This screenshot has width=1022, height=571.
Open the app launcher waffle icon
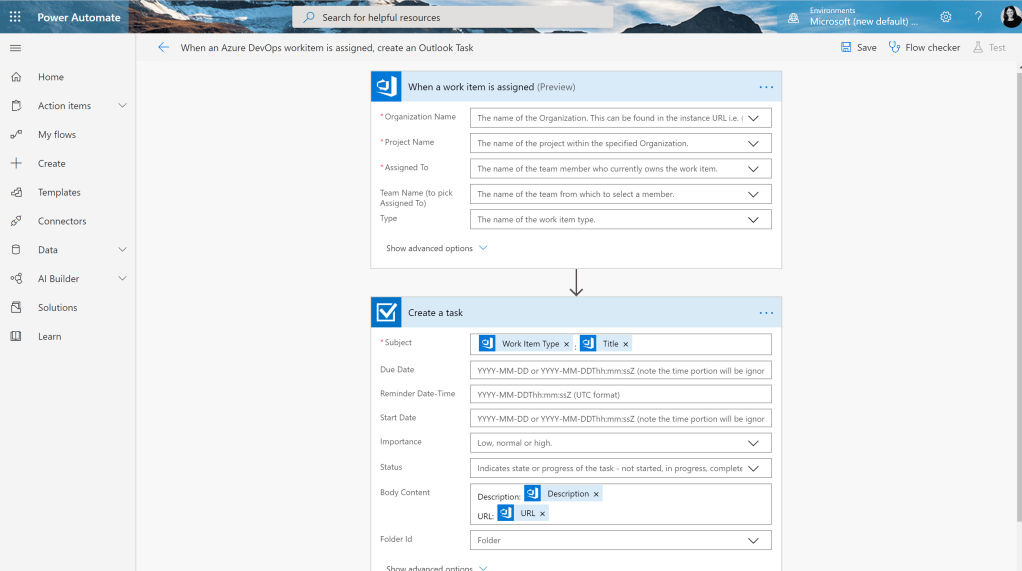click(x=15, y=17)
